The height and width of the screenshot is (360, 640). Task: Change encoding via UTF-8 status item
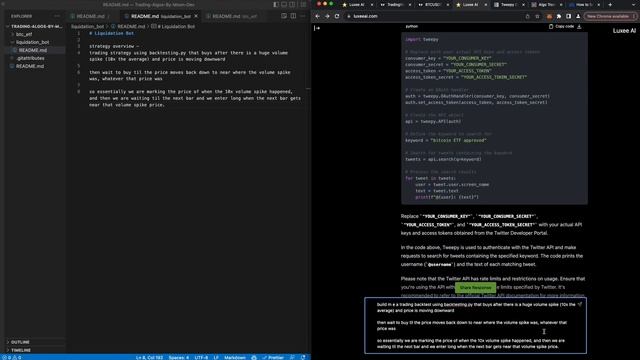201,358
